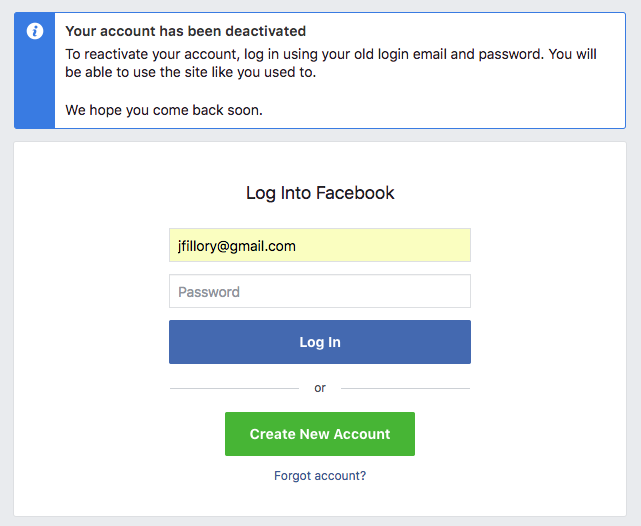Click the "or" separator text

320,388
